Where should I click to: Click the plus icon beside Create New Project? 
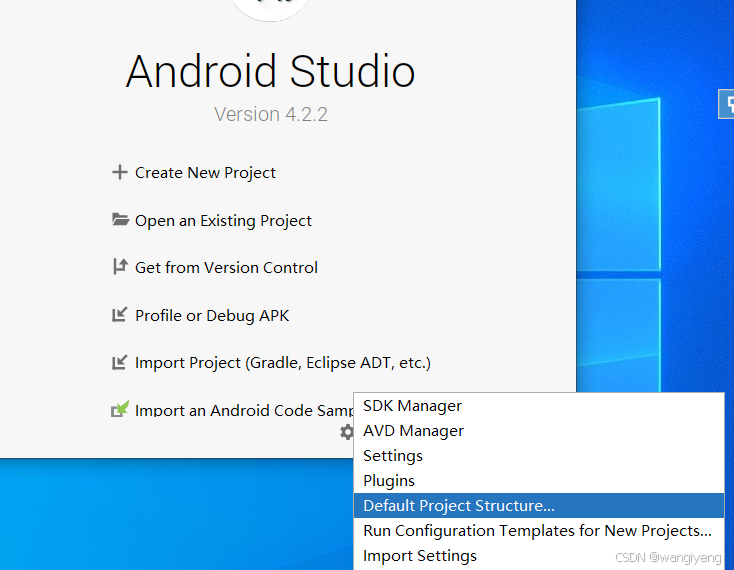[x=120, y=172]
